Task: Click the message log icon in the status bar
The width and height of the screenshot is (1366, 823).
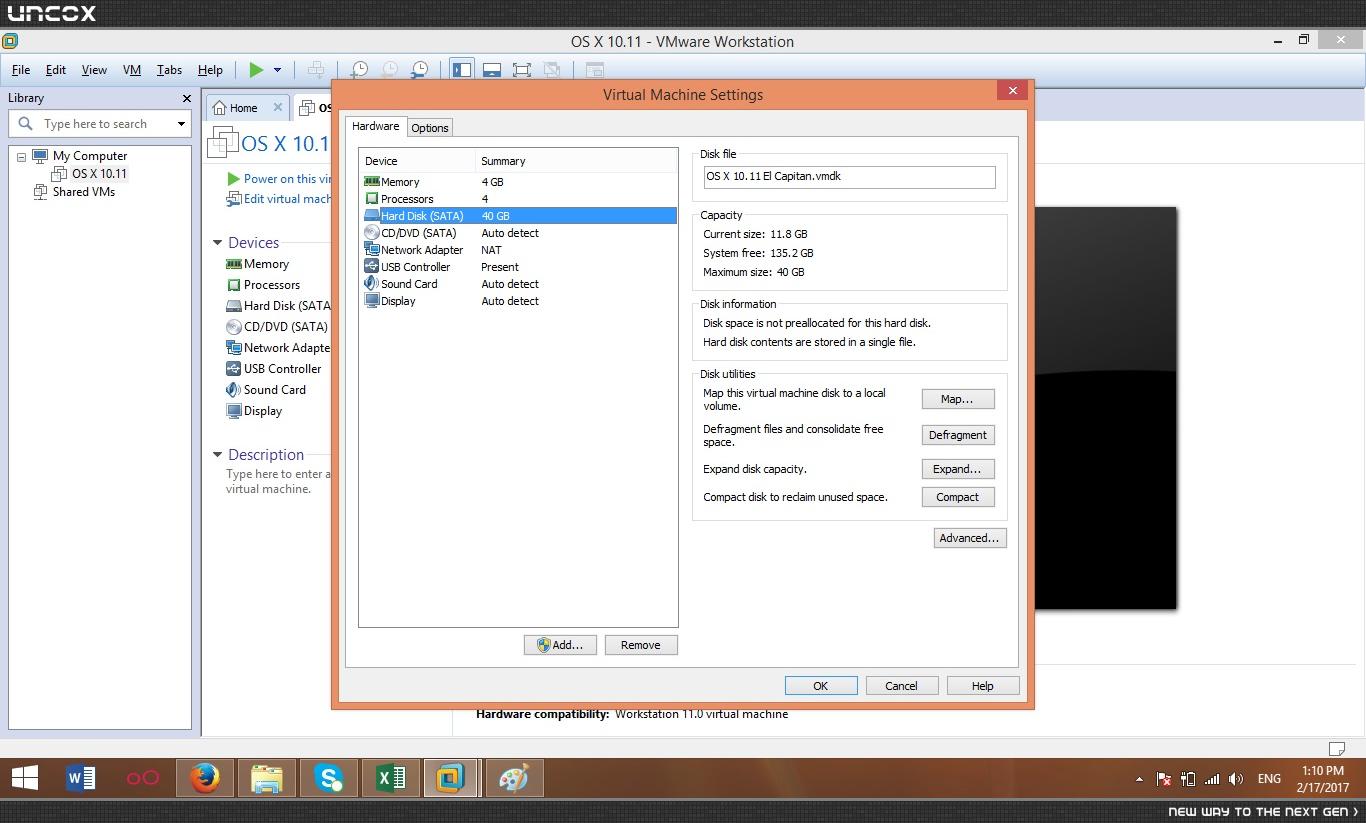Action: click(x=1336, y=748)
